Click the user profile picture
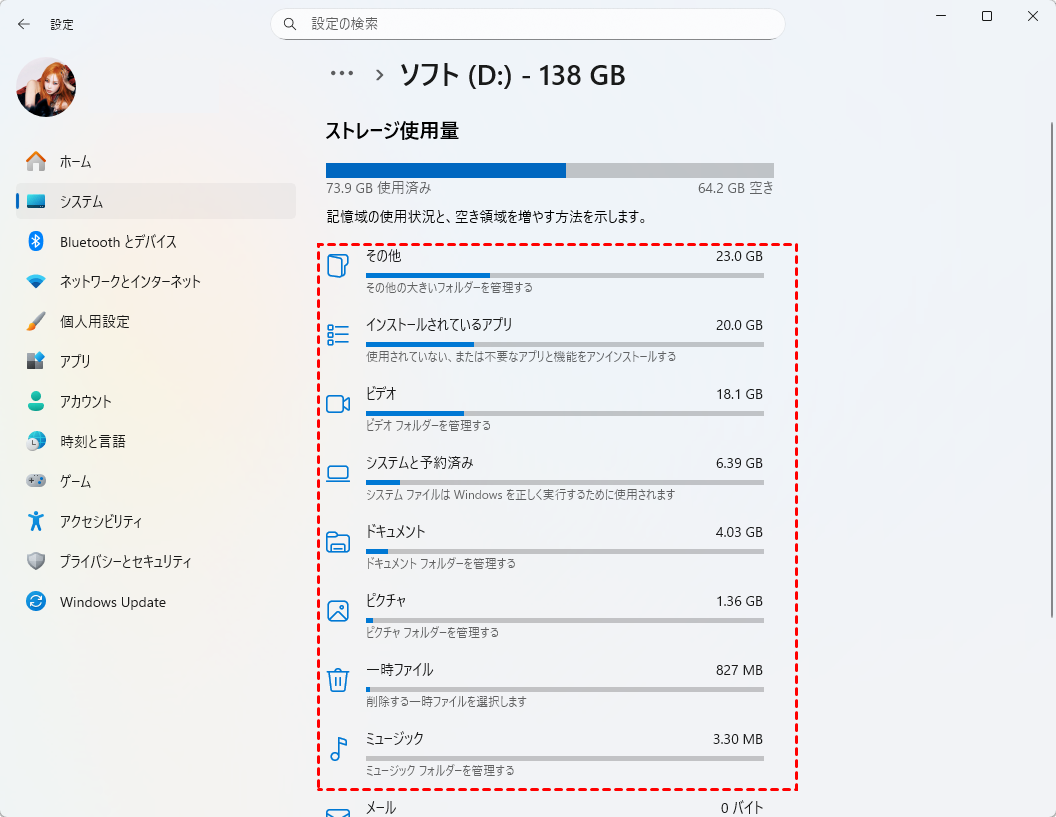 [x=46, y=87]
